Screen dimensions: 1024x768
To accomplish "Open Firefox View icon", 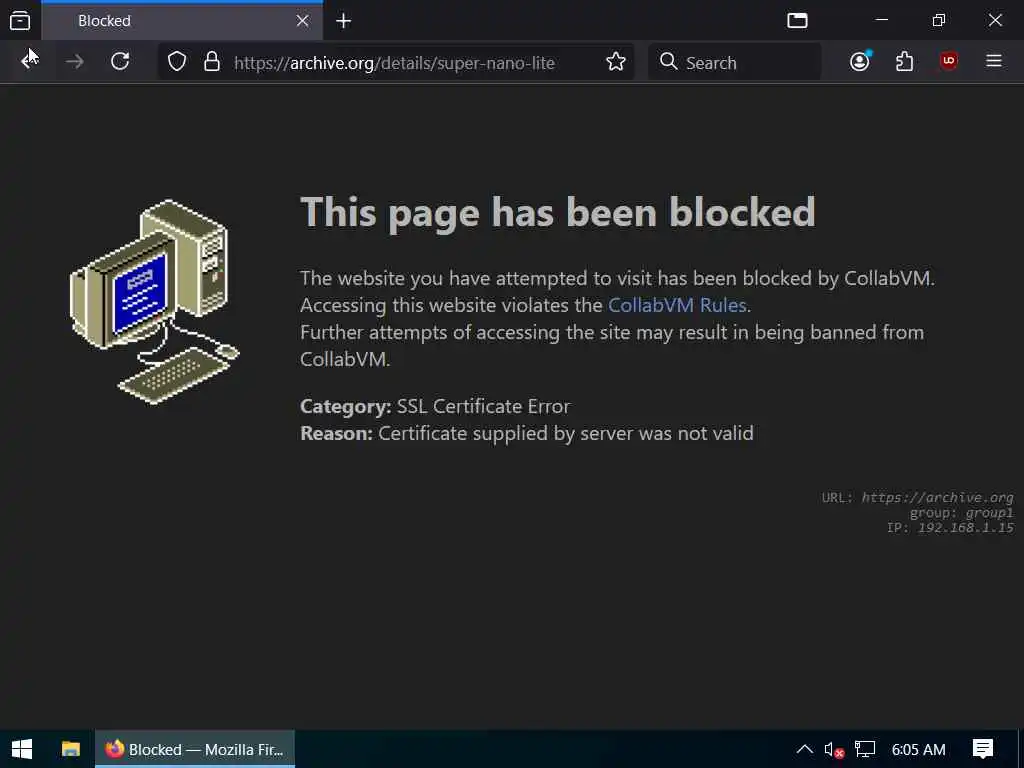I will tap(20, 21).
